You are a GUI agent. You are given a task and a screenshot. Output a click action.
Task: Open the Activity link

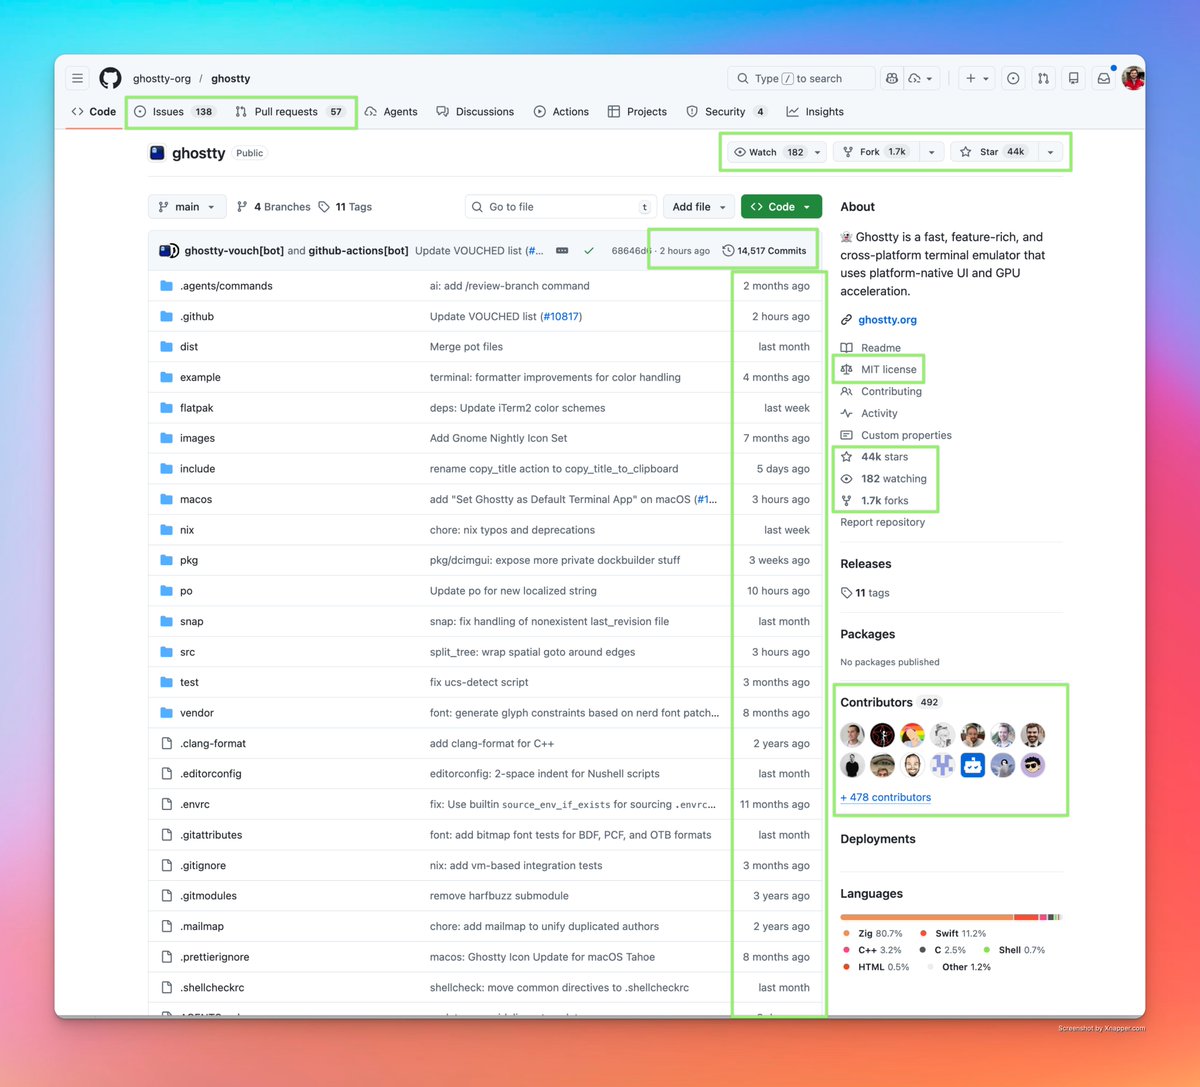coord(870,413)
